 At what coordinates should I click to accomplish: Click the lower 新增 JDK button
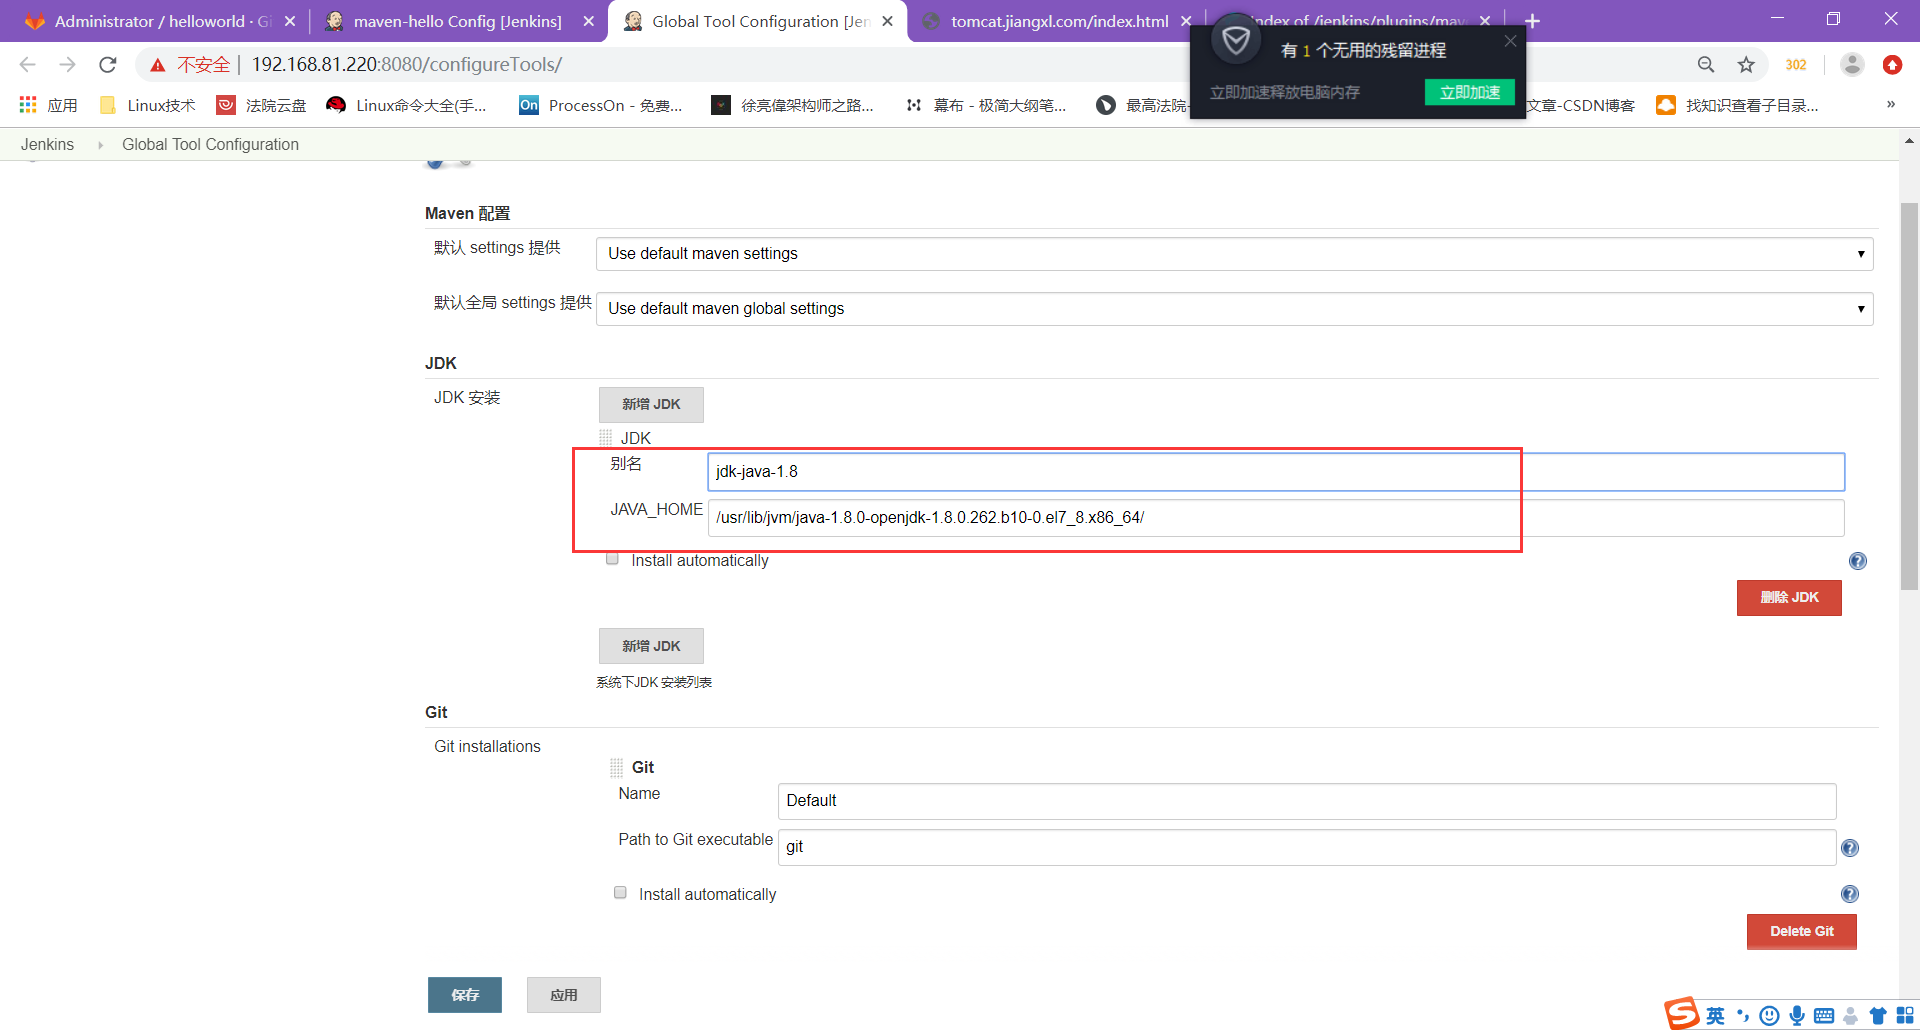coord(651,646)
